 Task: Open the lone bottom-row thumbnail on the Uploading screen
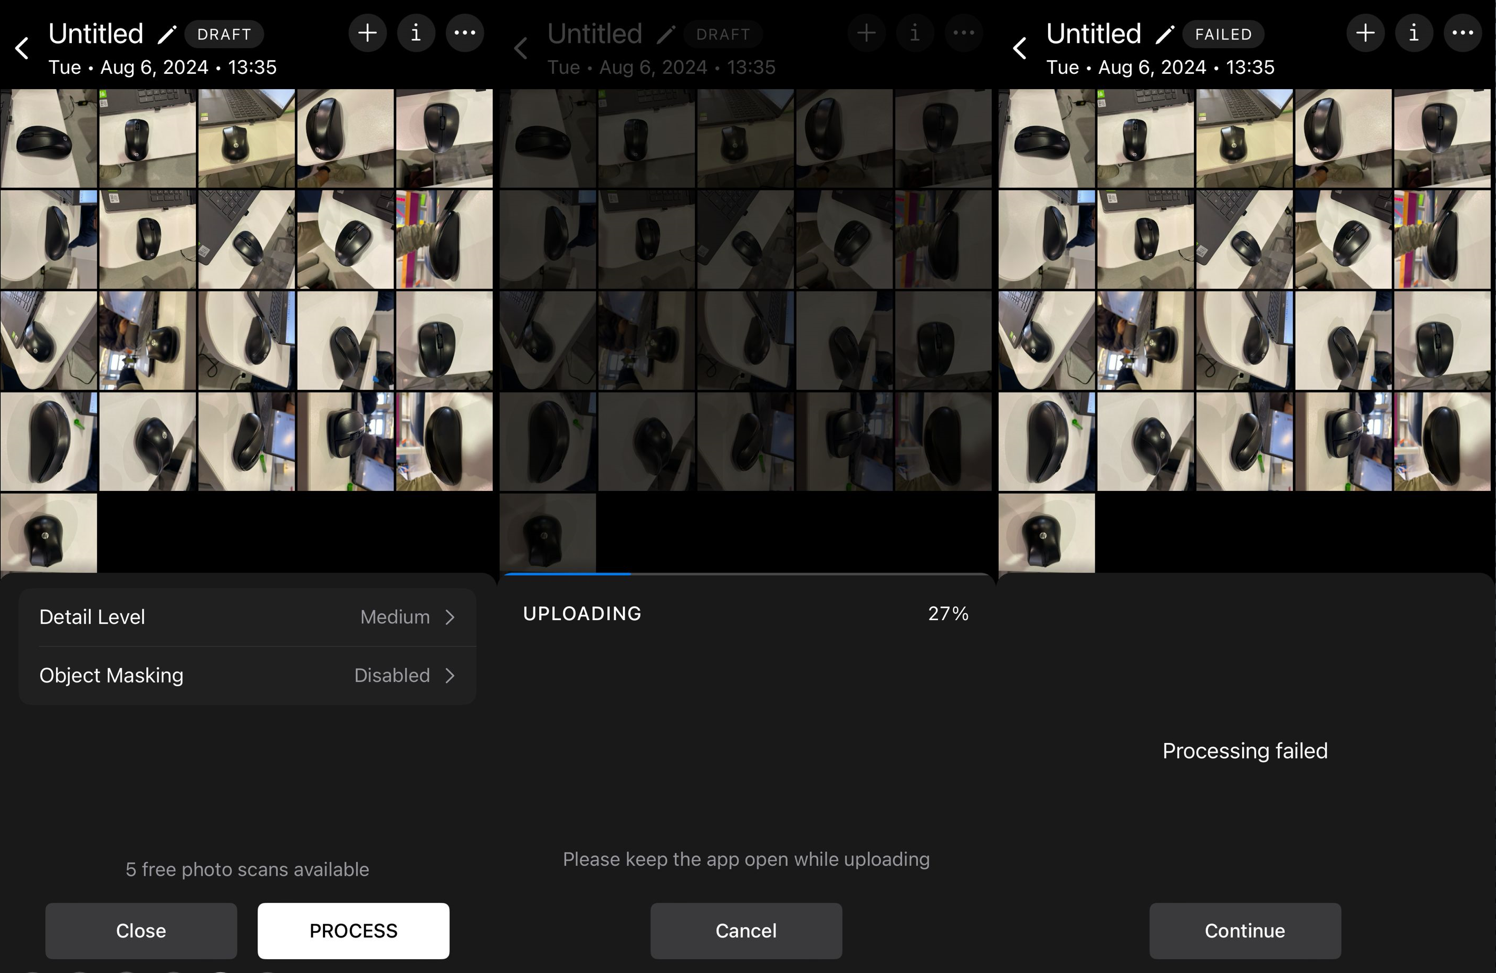[548, 533]
